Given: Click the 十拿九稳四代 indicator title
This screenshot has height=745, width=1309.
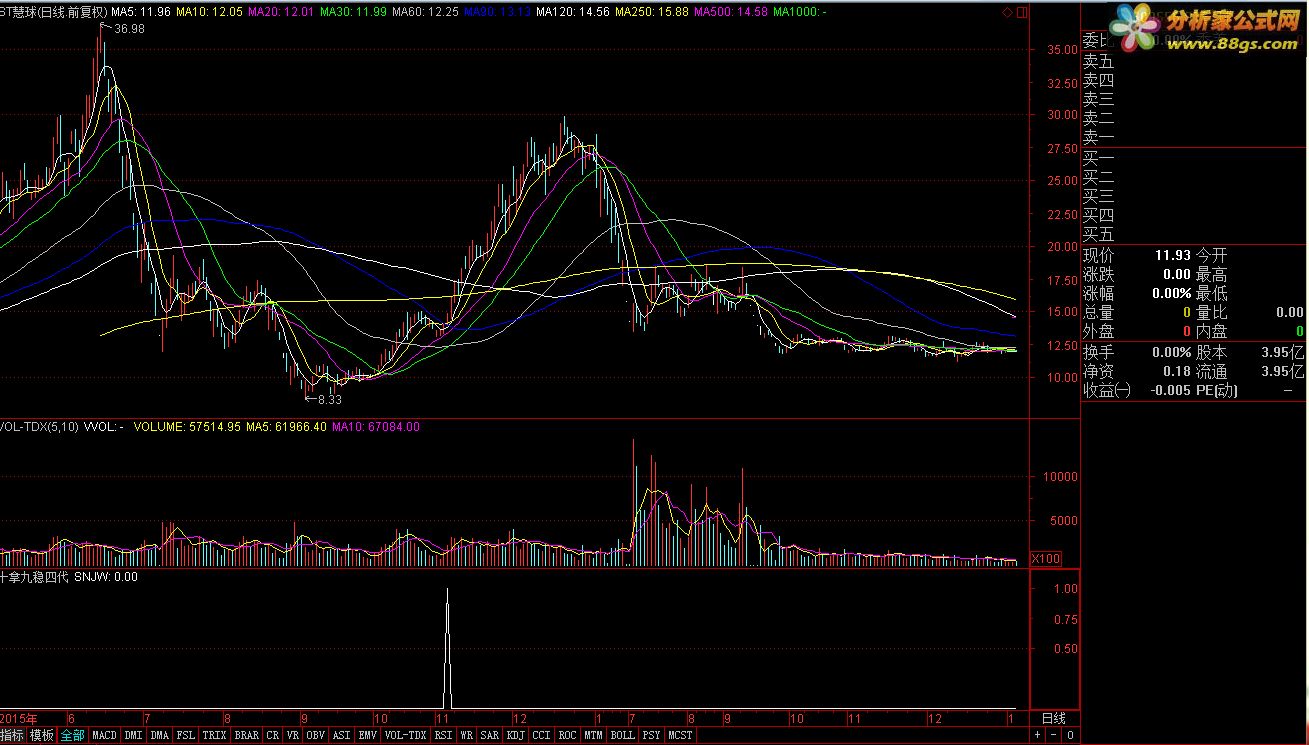Looking at the screenshot, I should pyautogui.click(x=35, y=577).
